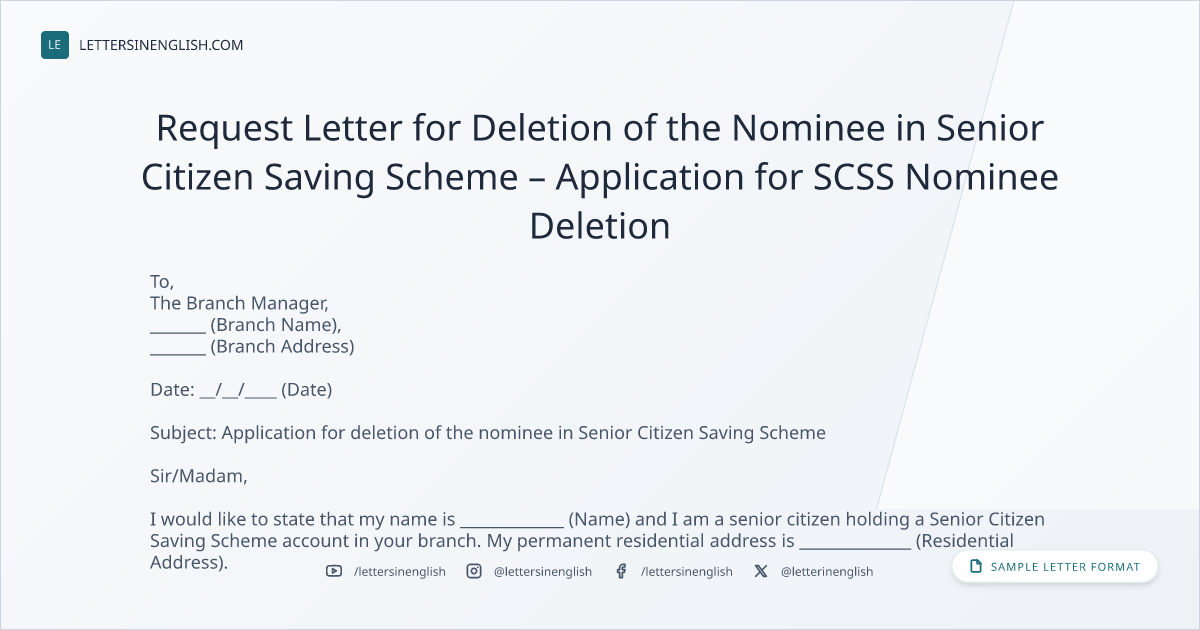Open the /lettersinenglish Facebook handle
Image resolution: width=1200 pixels, height=630 pixels.
(x=686, y=571)
